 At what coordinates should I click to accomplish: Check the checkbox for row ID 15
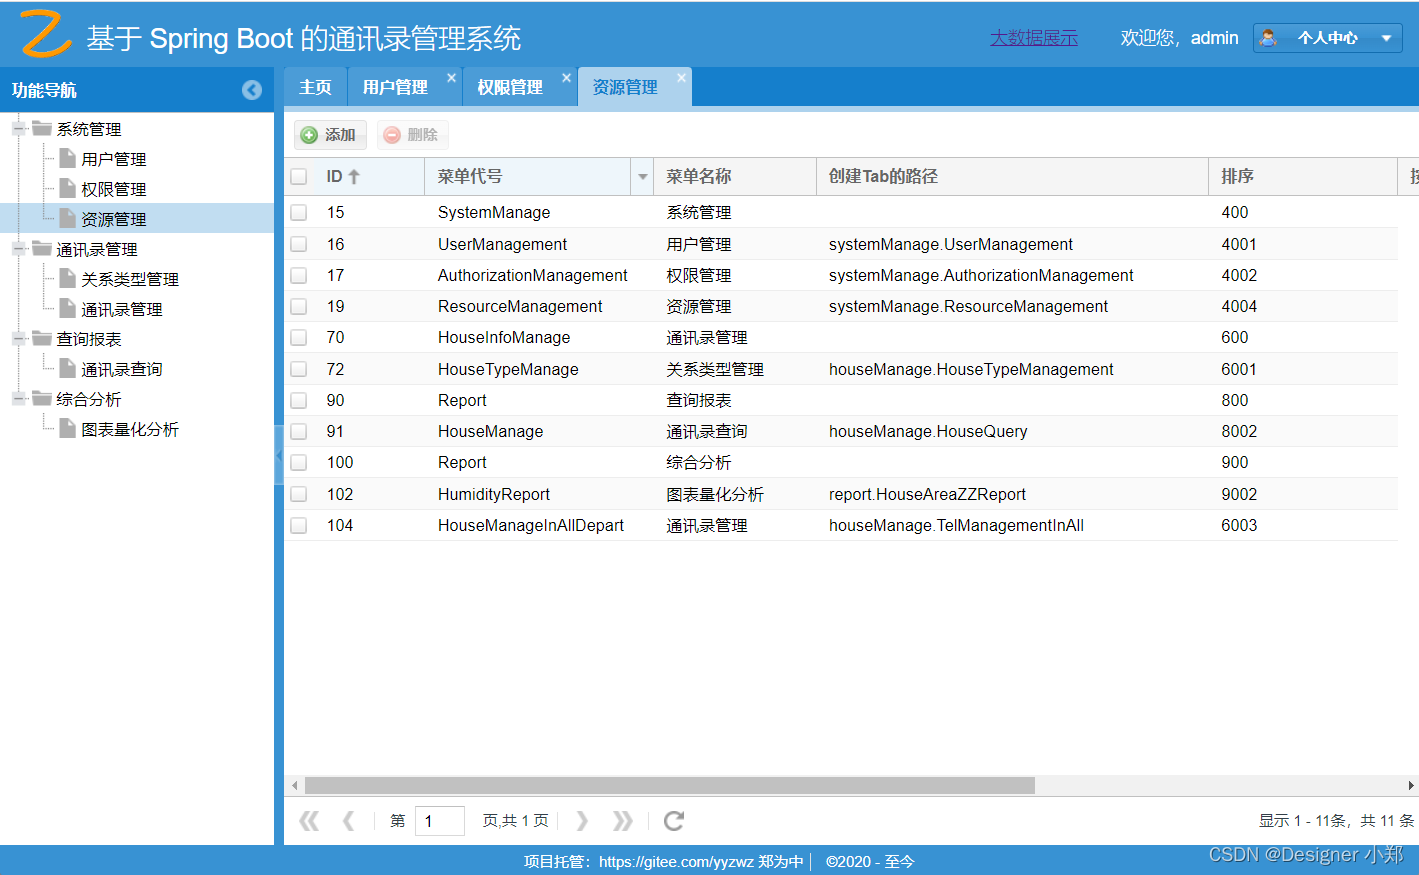click(298, 212)
